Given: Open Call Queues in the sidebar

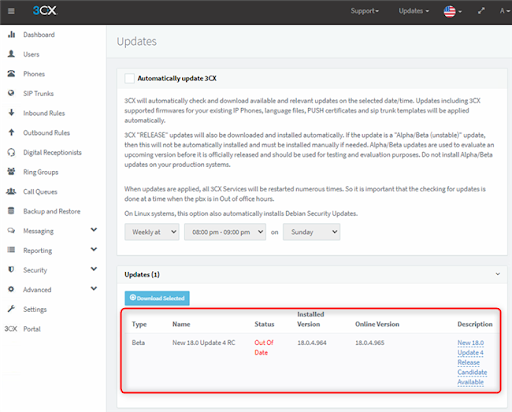Looking at the screenshot, I should 40,192.
